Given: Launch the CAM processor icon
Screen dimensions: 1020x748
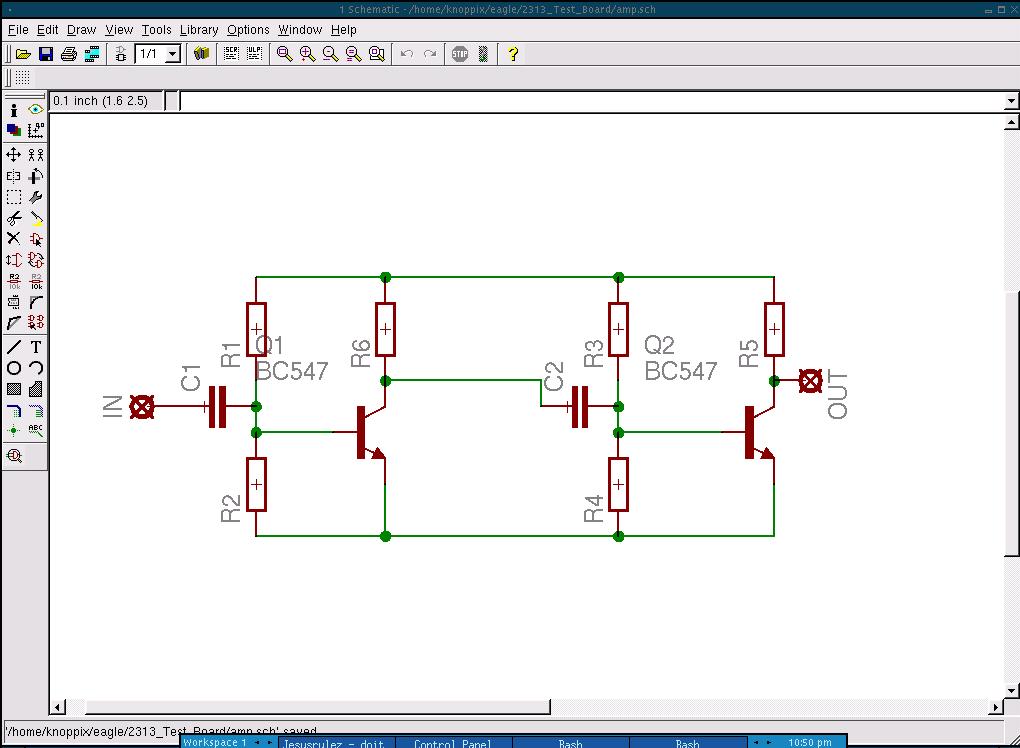Looking at the screenshot, I should click(x=92, y=54).
